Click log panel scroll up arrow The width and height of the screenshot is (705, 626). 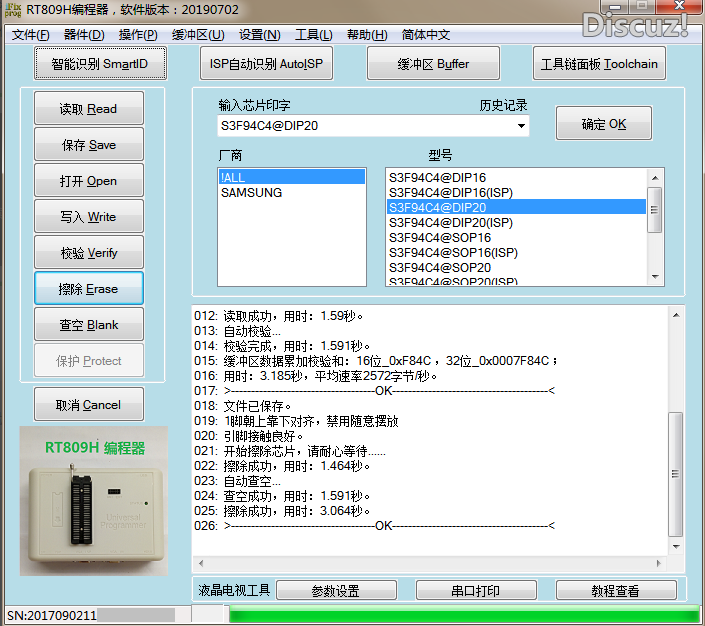pos(676,315)
